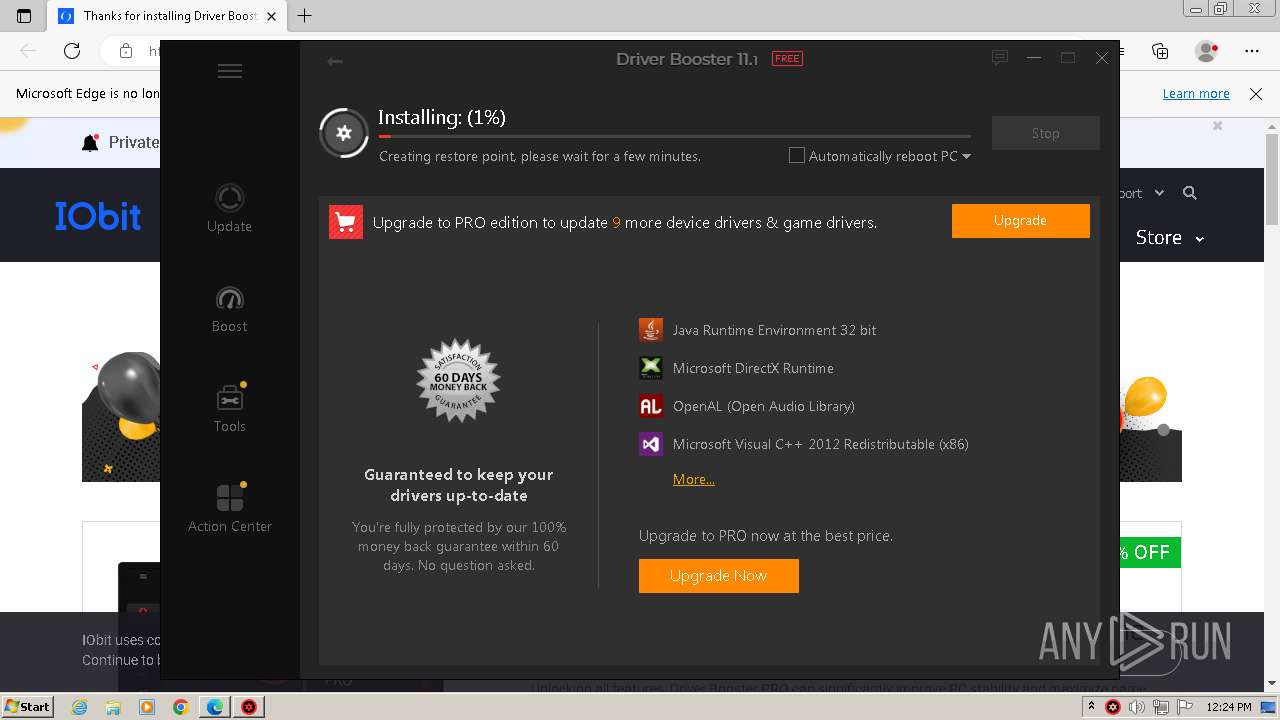Enable Automatically reboot PC checkbox
This screenshot has width=1280, height=720.
click(x=797, y=156)
